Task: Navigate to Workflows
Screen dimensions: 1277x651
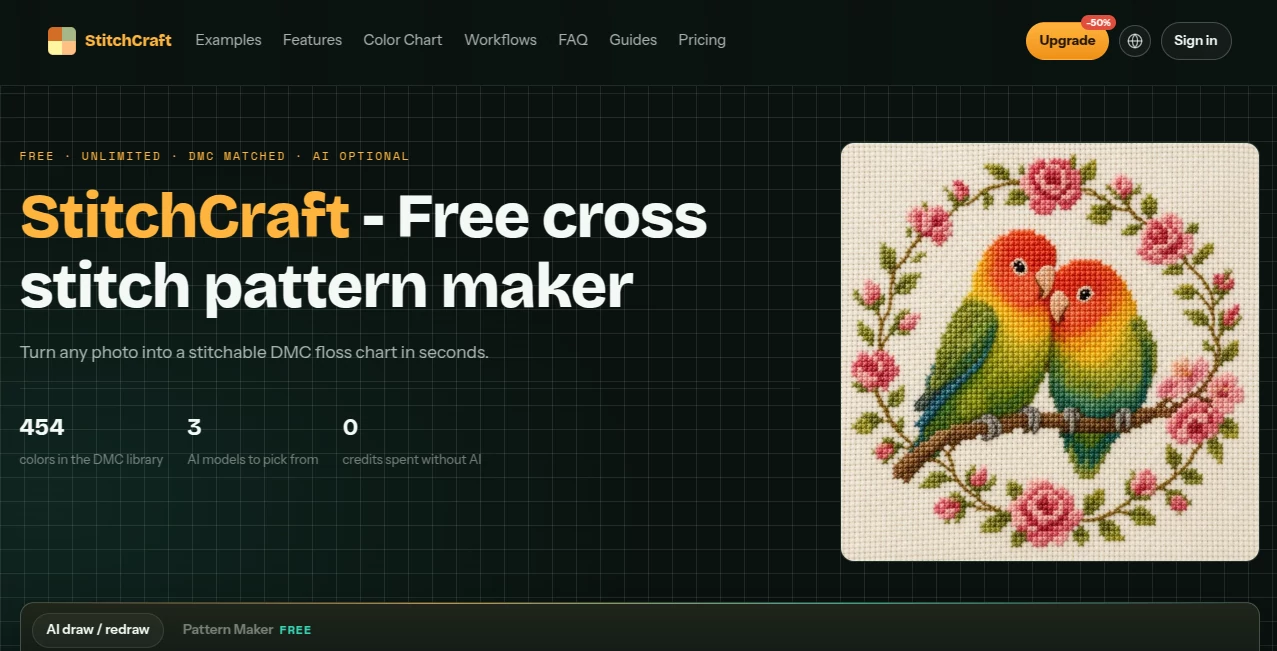Action: click(500, 40)
